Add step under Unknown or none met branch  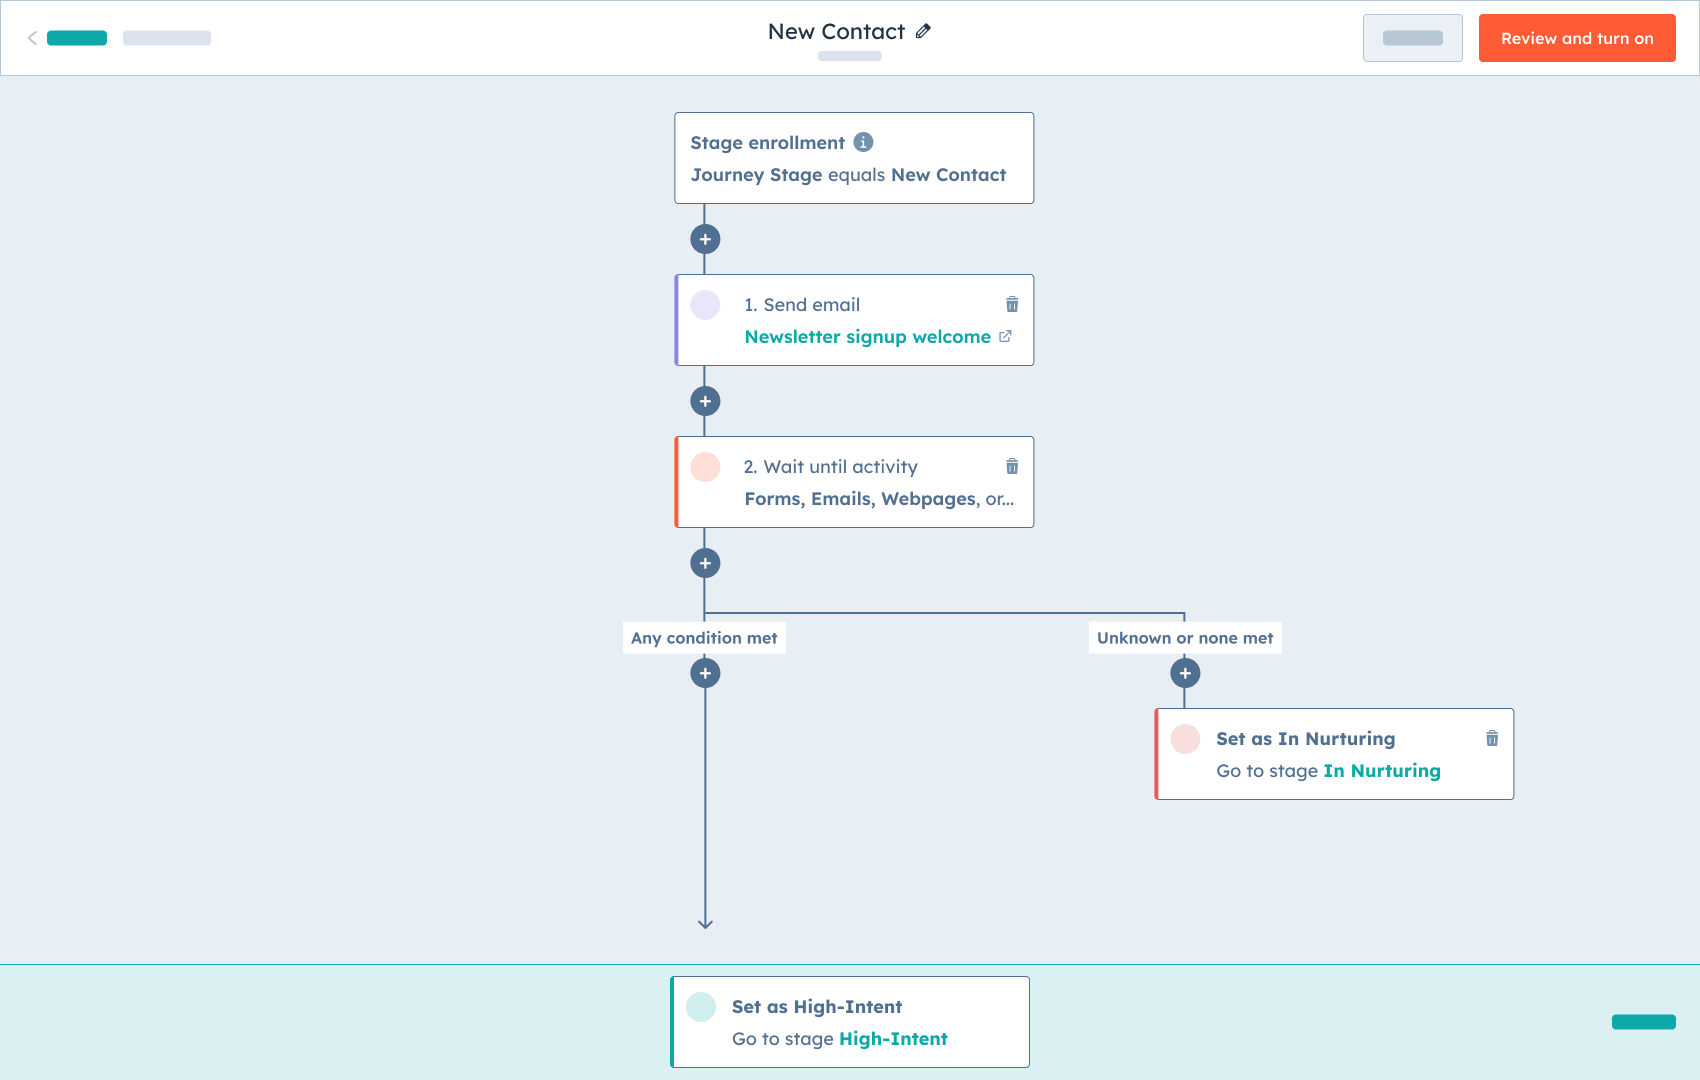coord(1185,673)
